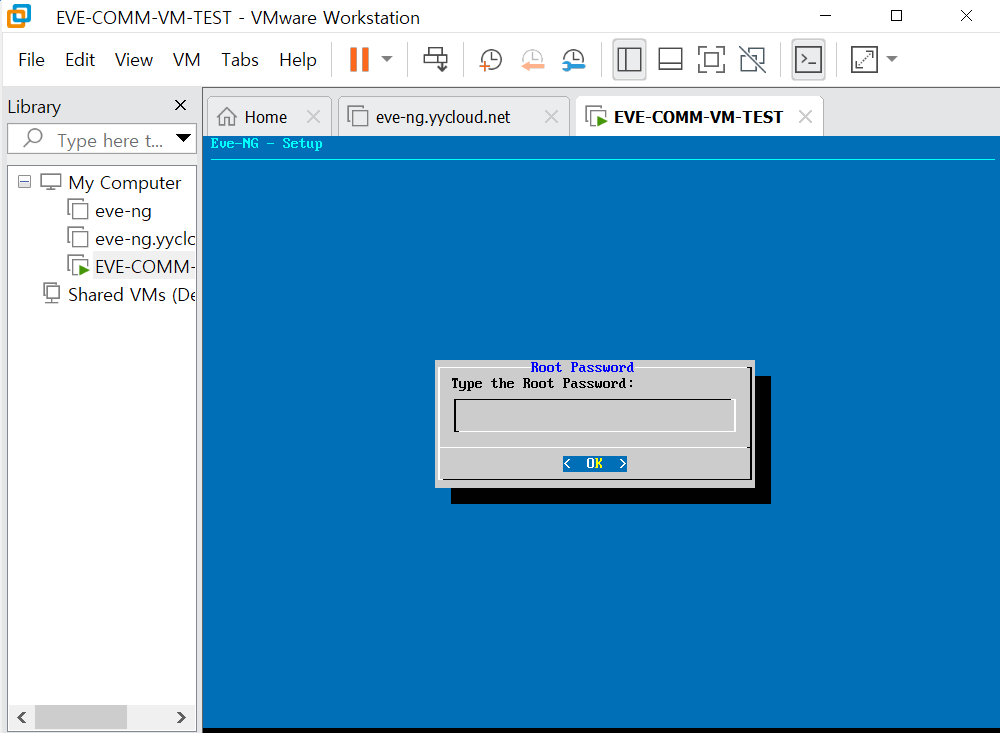Click the search magnifier icon in Library

[33, 138]
